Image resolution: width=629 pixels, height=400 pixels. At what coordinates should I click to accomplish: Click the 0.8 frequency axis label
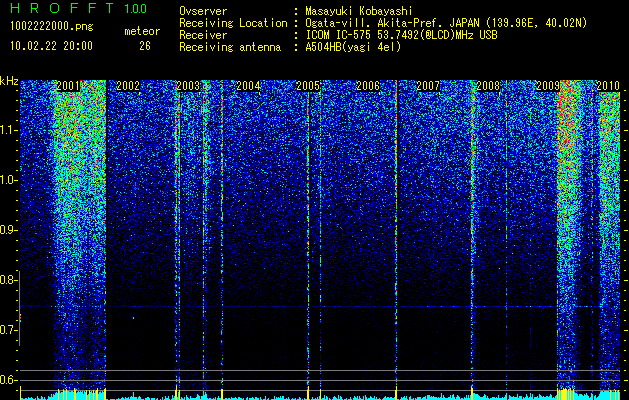(x=6, y=280)
